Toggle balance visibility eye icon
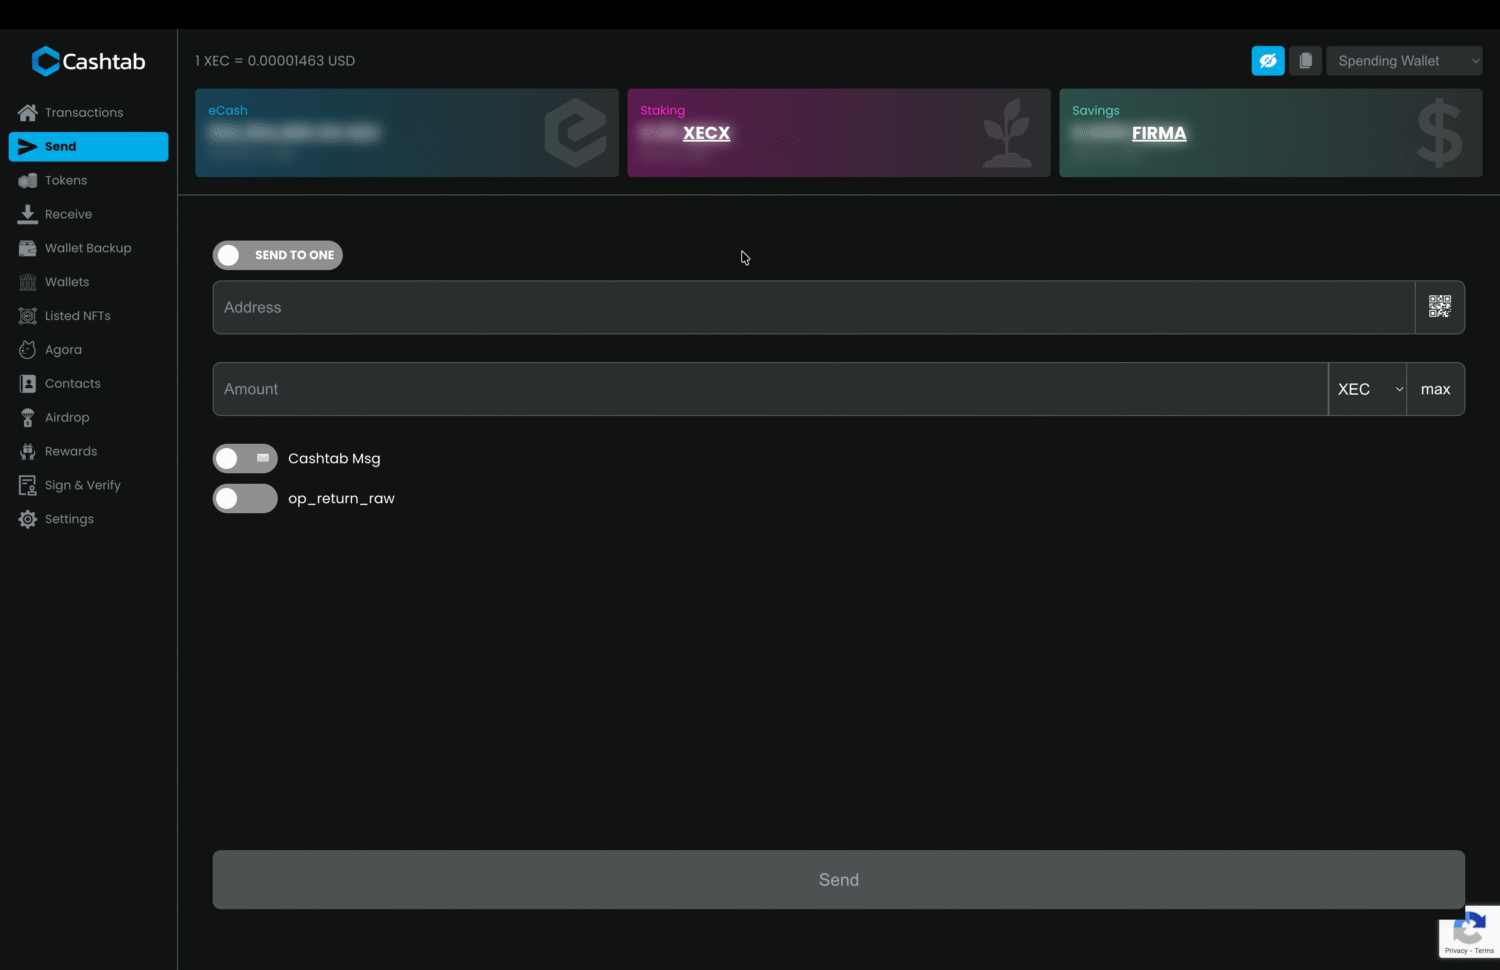 [x=1267, y=61]
